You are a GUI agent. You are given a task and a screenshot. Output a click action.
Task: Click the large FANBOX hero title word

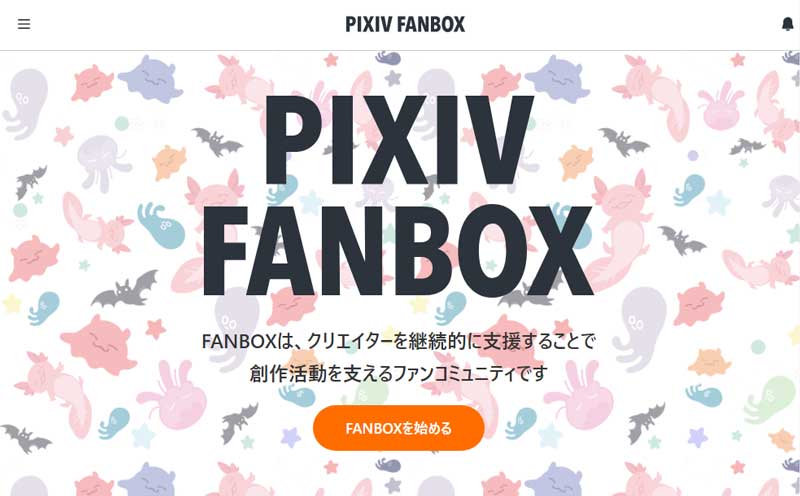tap(397, 251)
